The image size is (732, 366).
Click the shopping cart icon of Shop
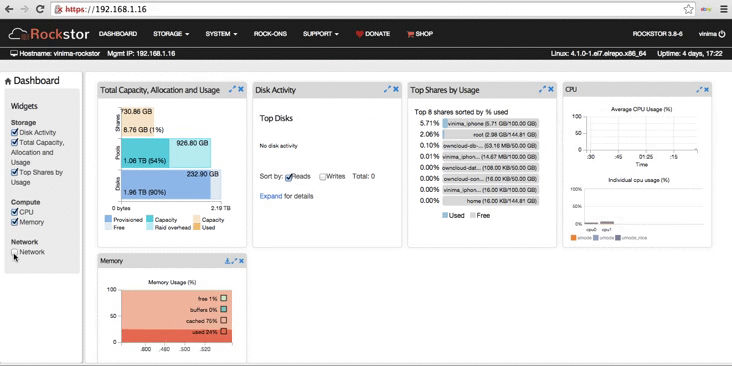(x=410, y=34)
